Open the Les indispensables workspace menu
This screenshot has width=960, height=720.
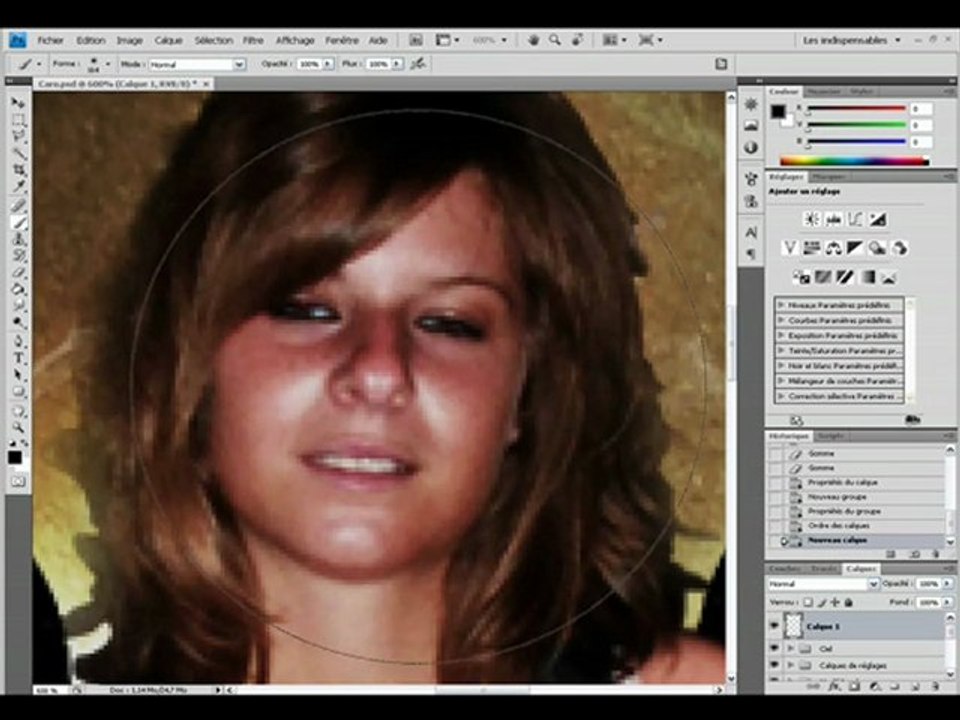point(852,40)
